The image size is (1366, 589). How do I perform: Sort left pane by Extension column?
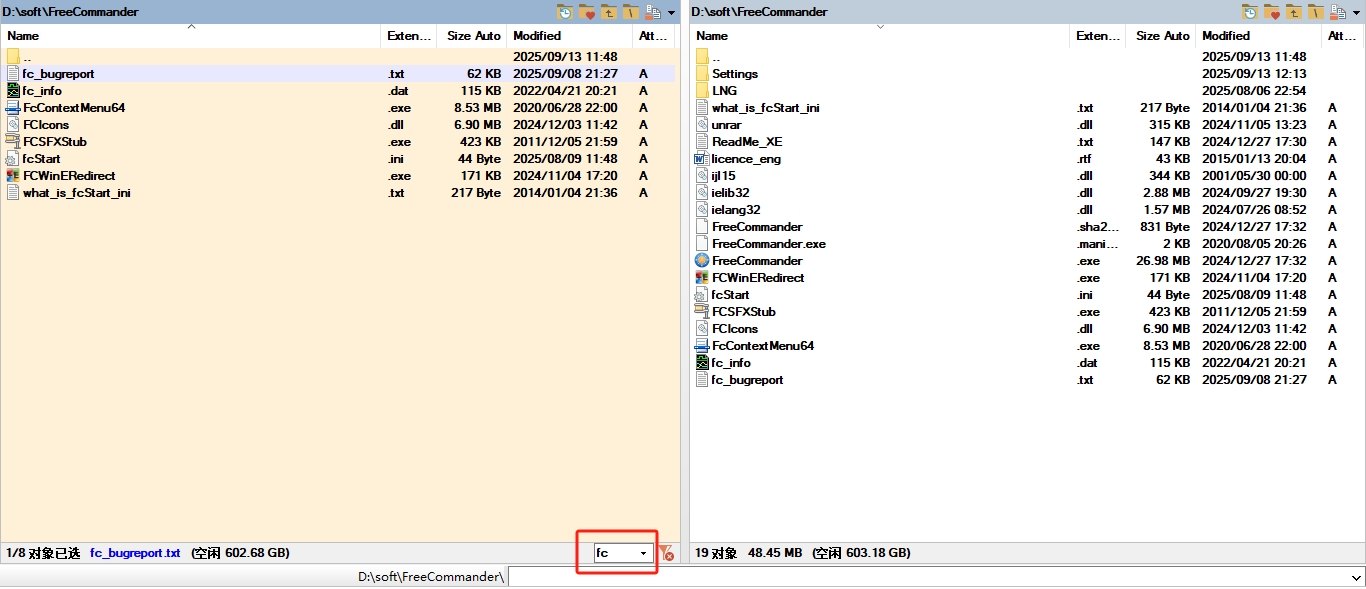[409, 36]
